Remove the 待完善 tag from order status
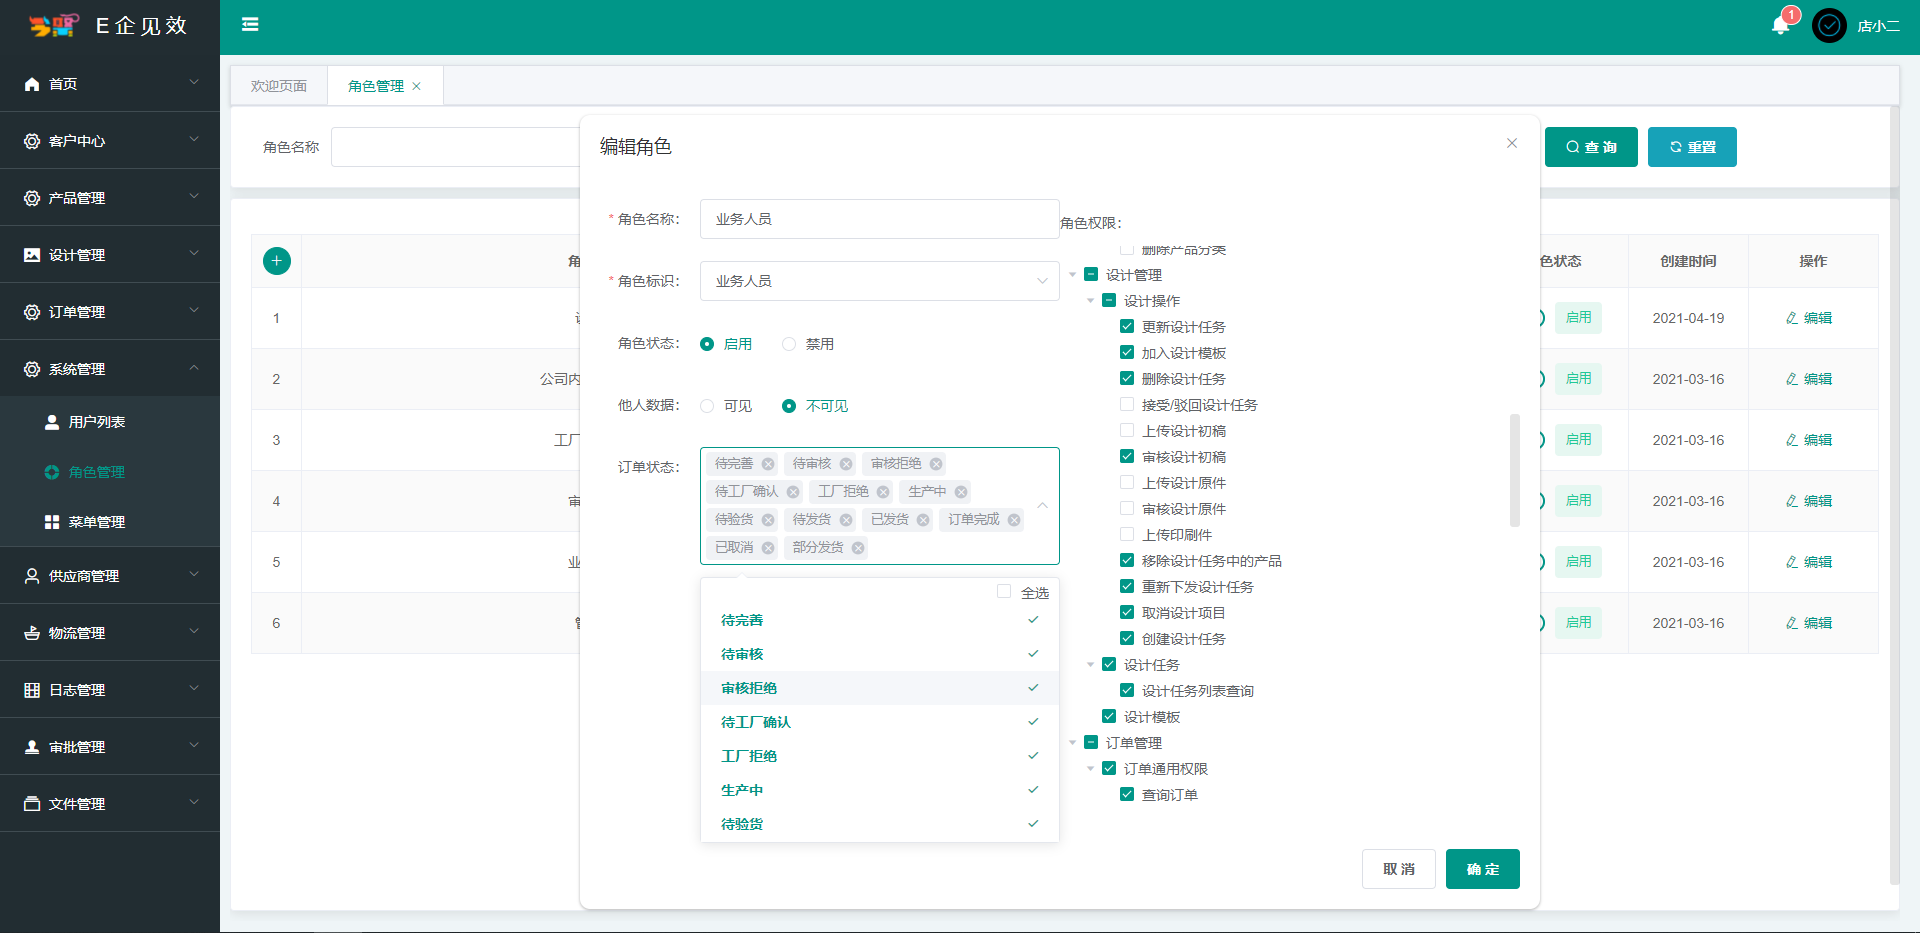Image resolution: width=1920 pixels, height=933 pixels. tap(768, 464)
